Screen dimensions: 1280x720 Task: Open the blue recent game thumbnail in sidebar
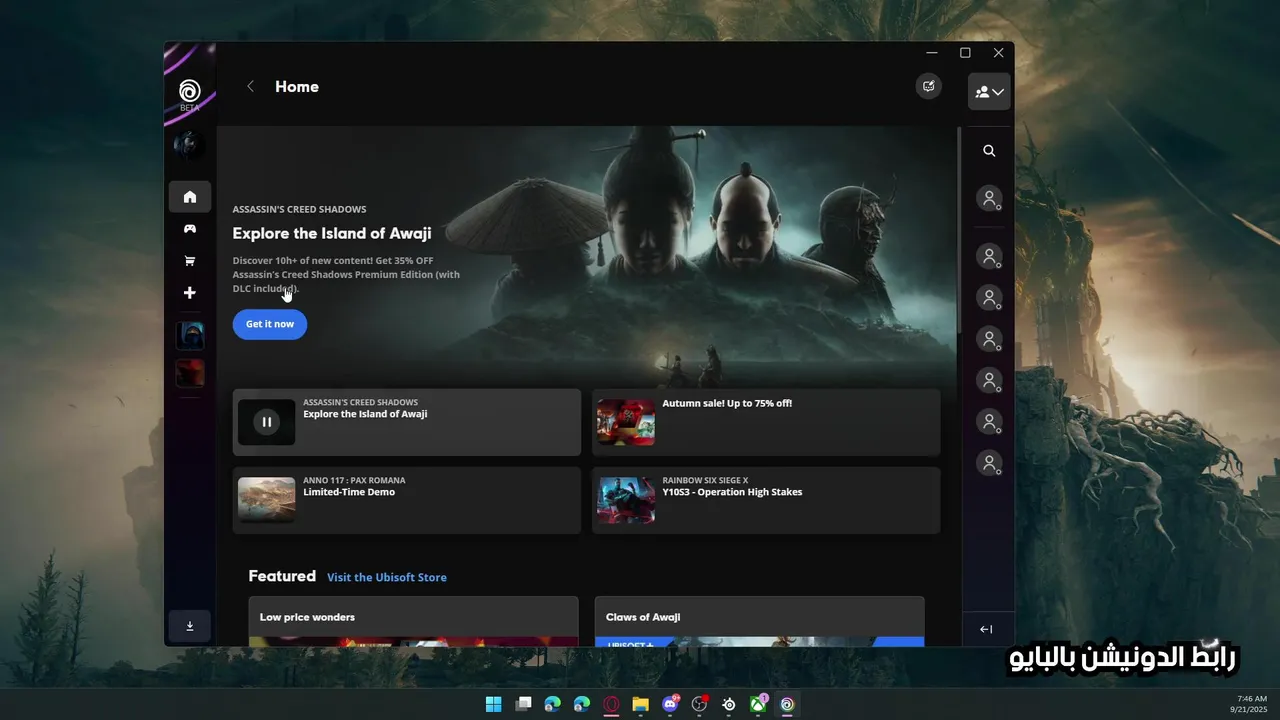point(190,336)
